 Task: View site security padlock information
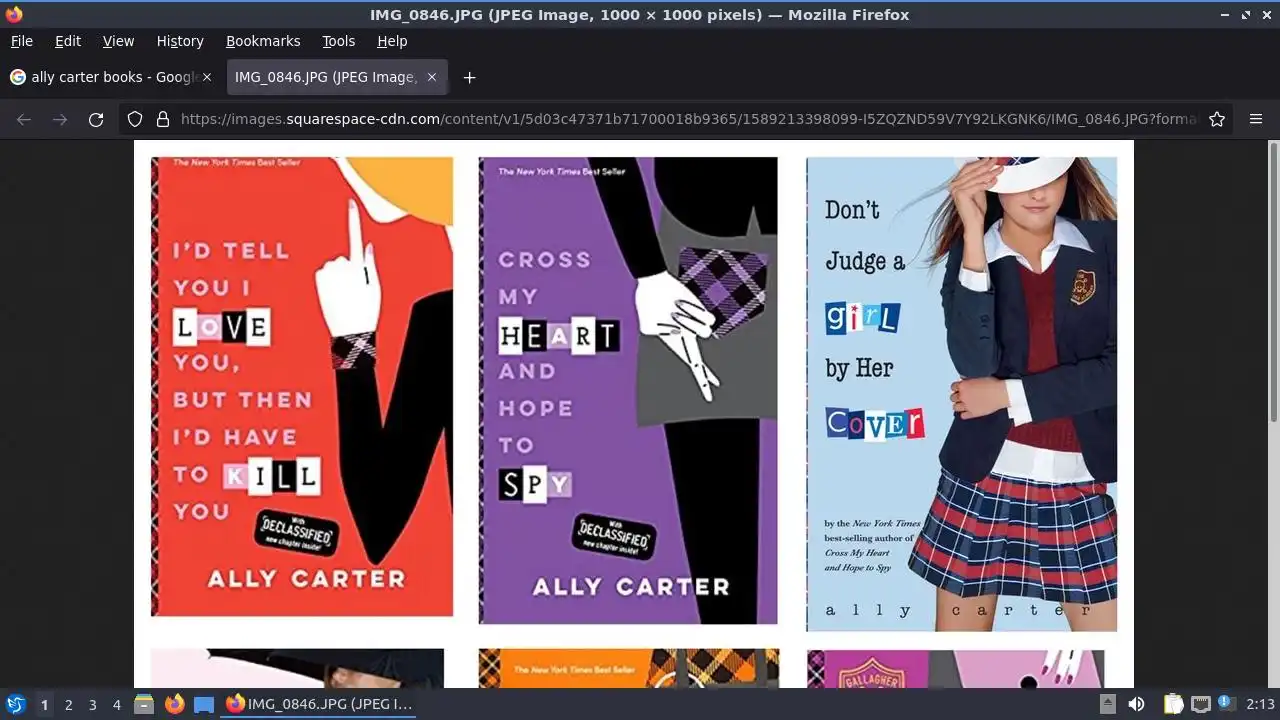(162, 119)
